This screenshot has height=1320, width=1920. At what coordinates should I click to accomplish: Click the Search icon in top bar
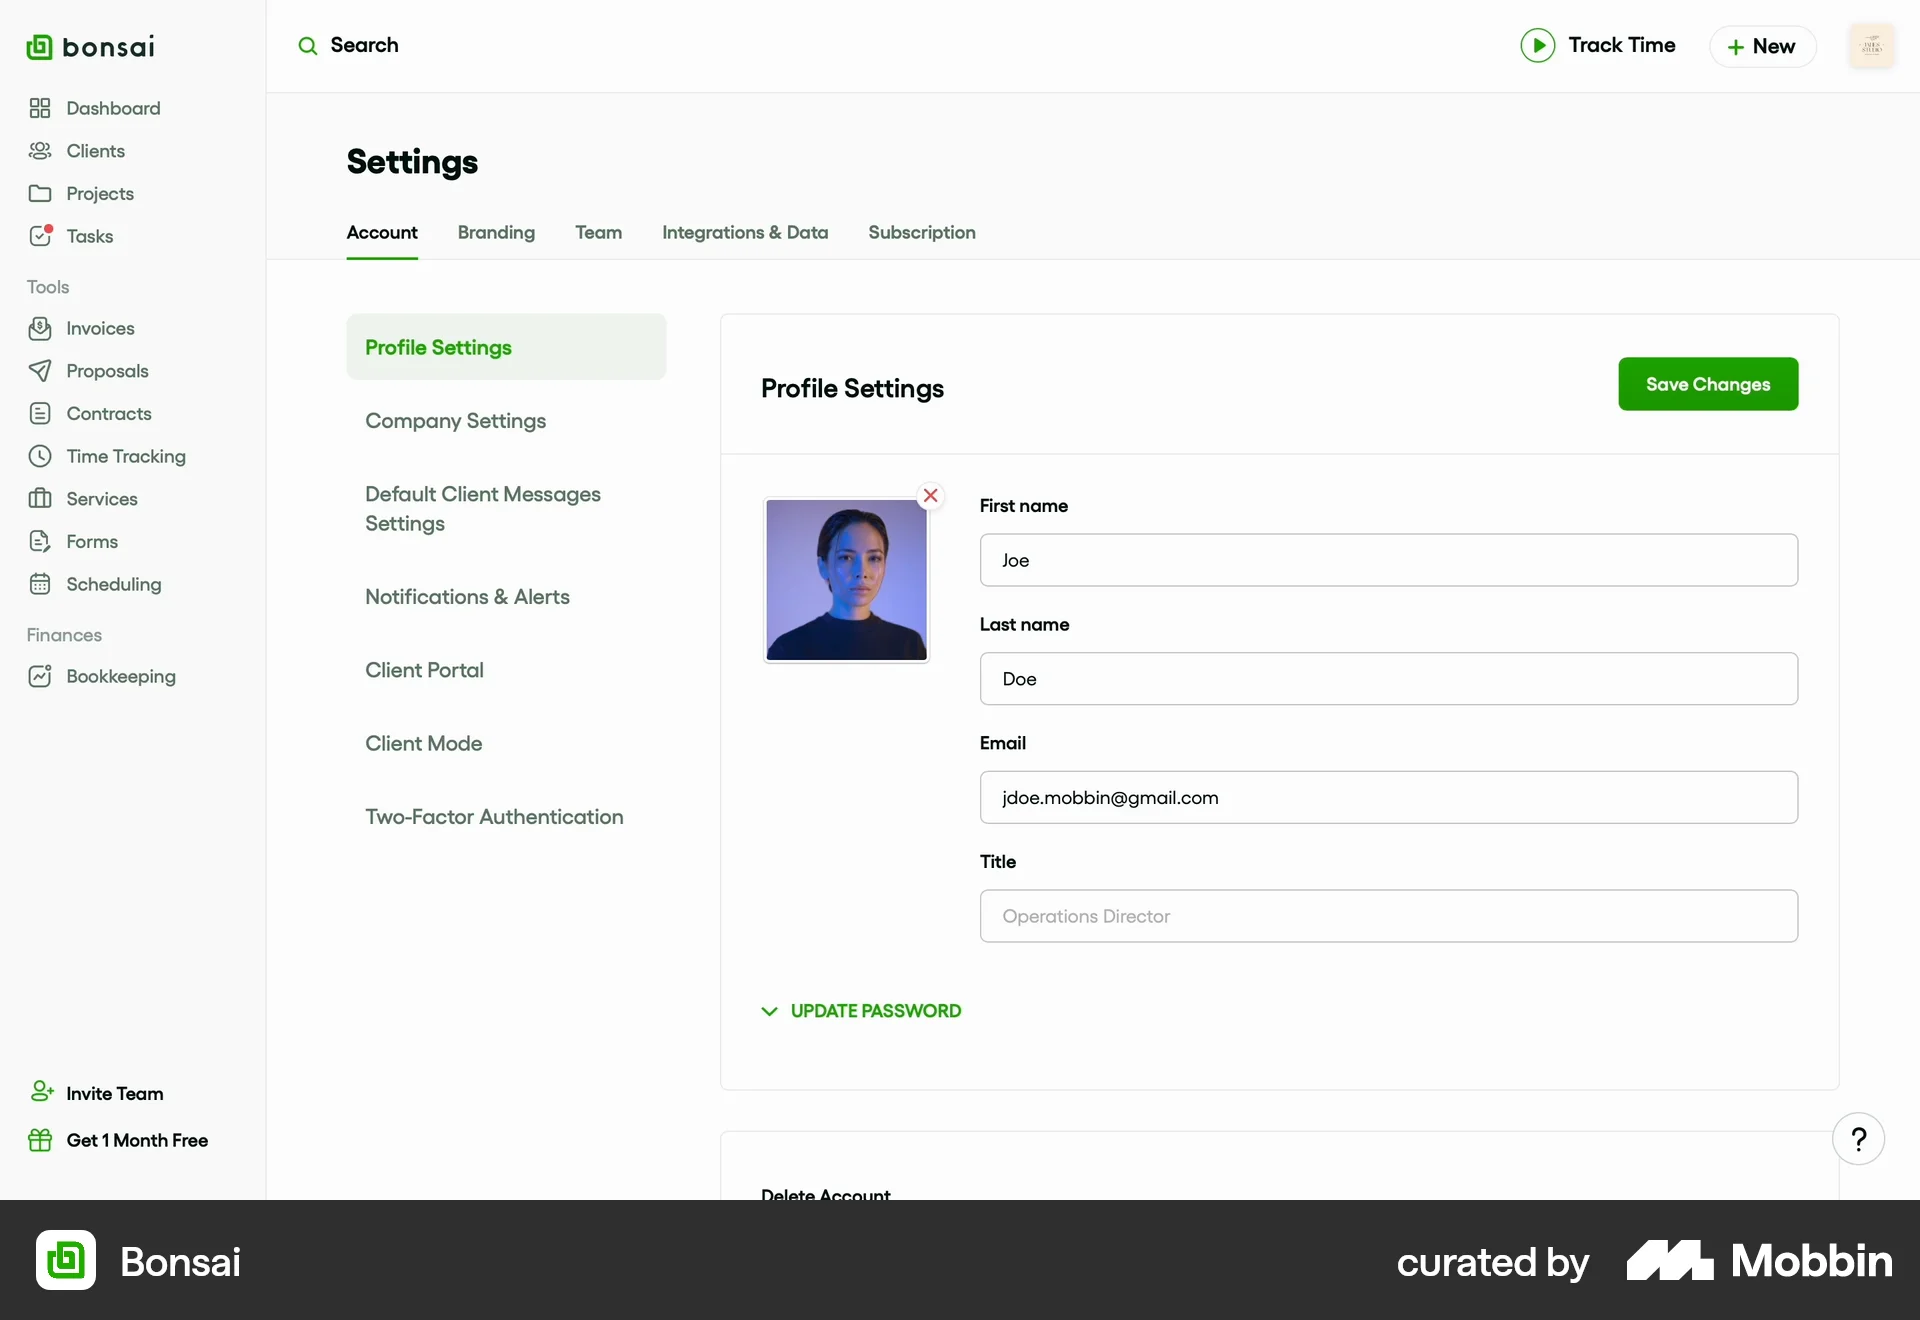(x=308, y=46)
